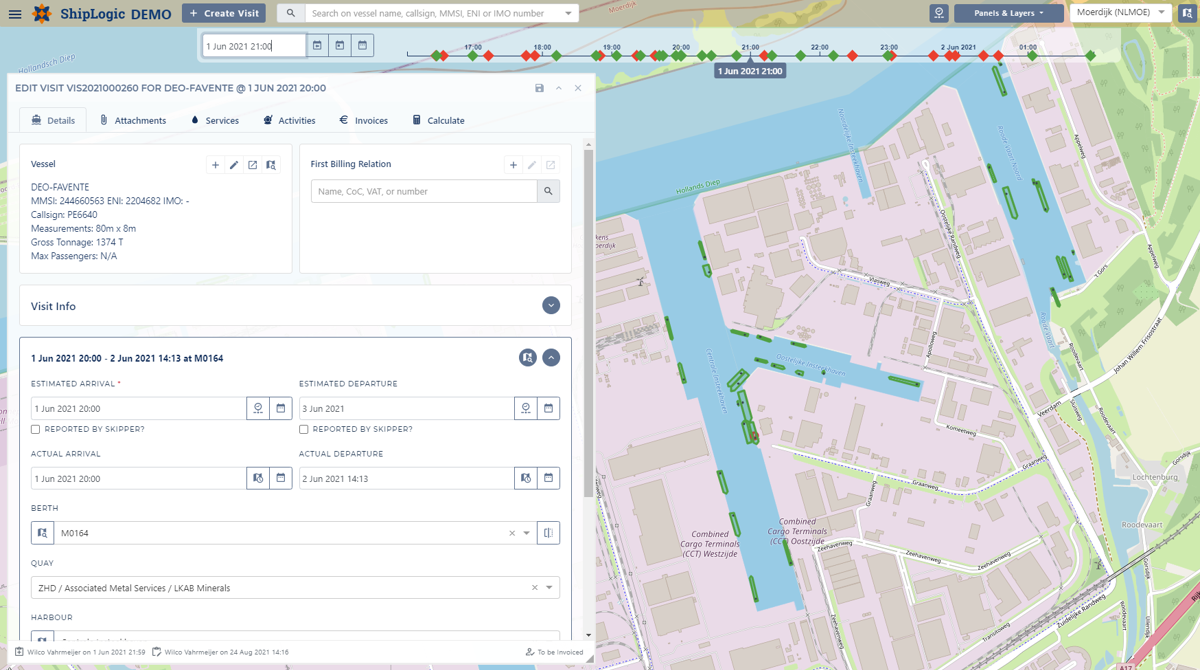Open calendar for Estimated Arrival
This screenshot has width=1200, height=670.
point(281,408)
